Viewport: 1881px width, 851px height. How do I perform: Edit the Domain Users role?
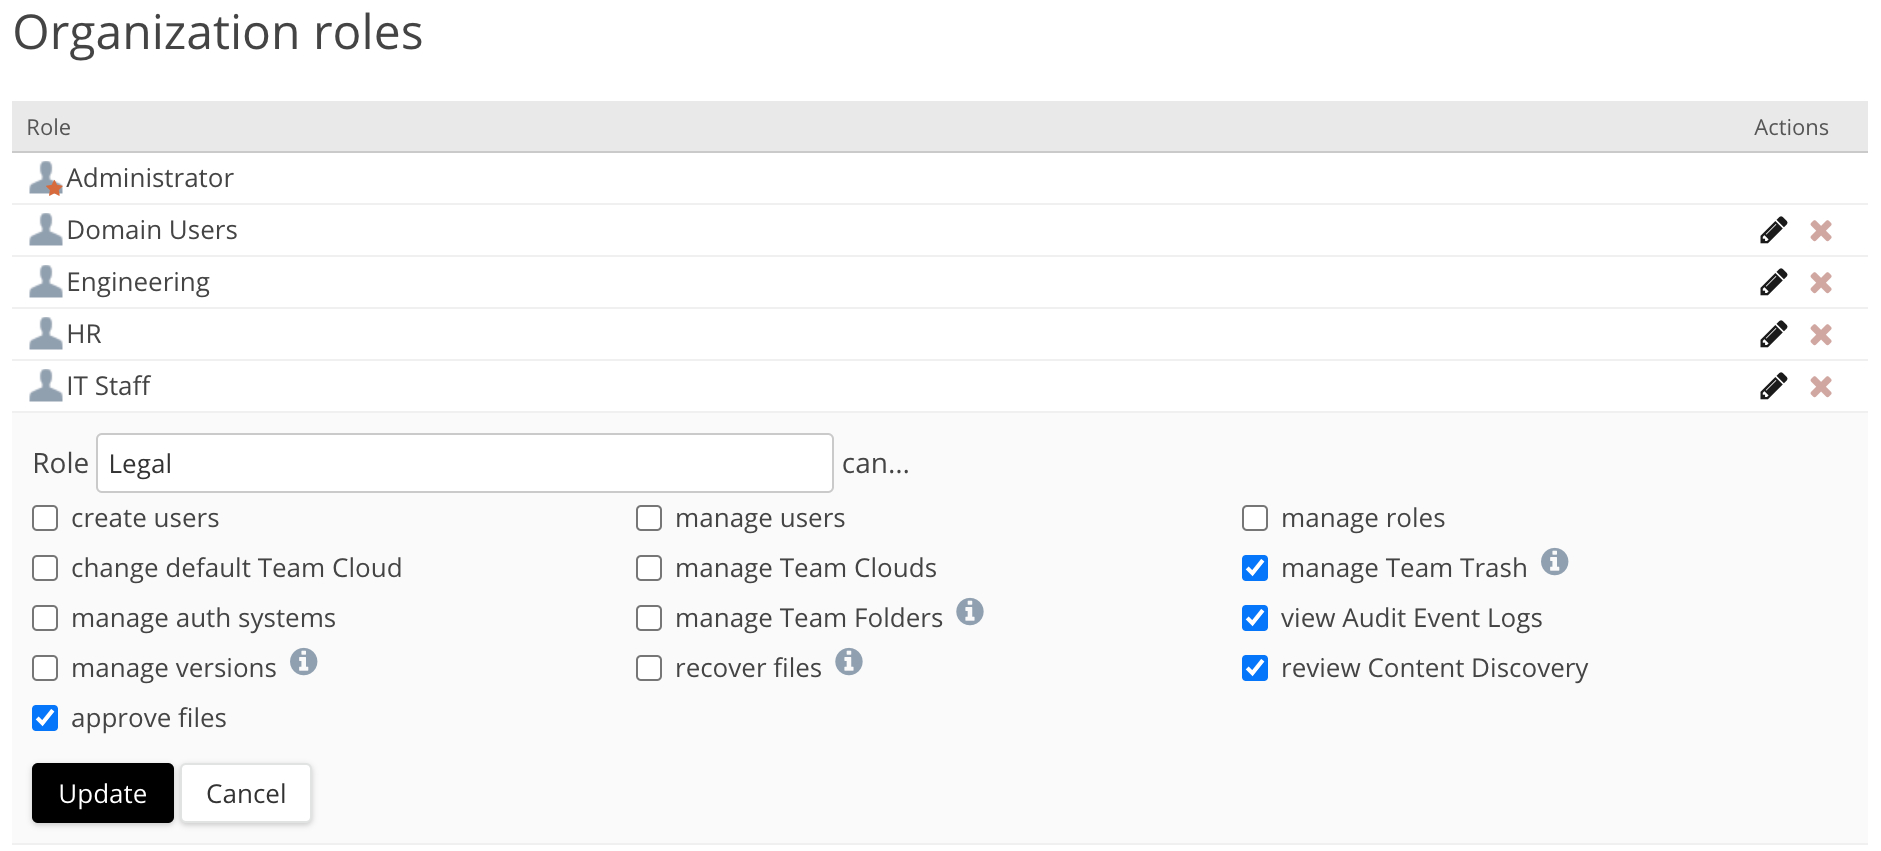[1773, 231]
